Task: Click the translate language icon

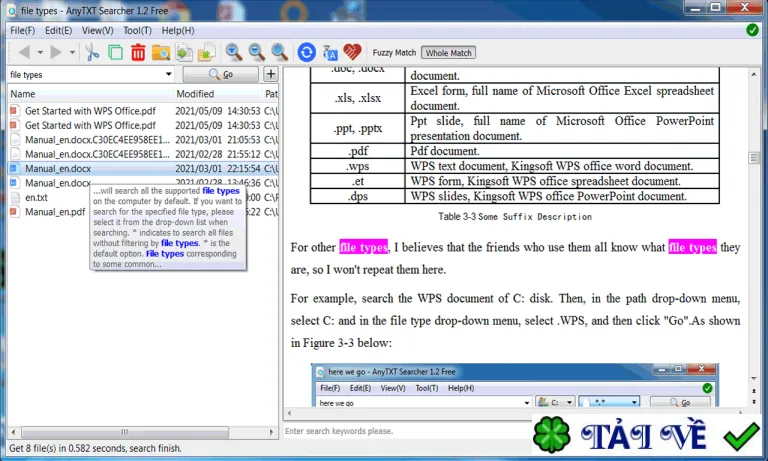Action: [x=330, y=52]
